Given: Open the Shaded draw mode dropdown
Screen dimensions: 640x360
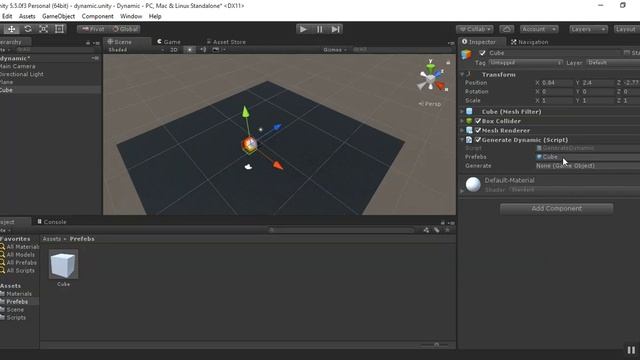Looking at the screenshot, I should pos(136,50).
